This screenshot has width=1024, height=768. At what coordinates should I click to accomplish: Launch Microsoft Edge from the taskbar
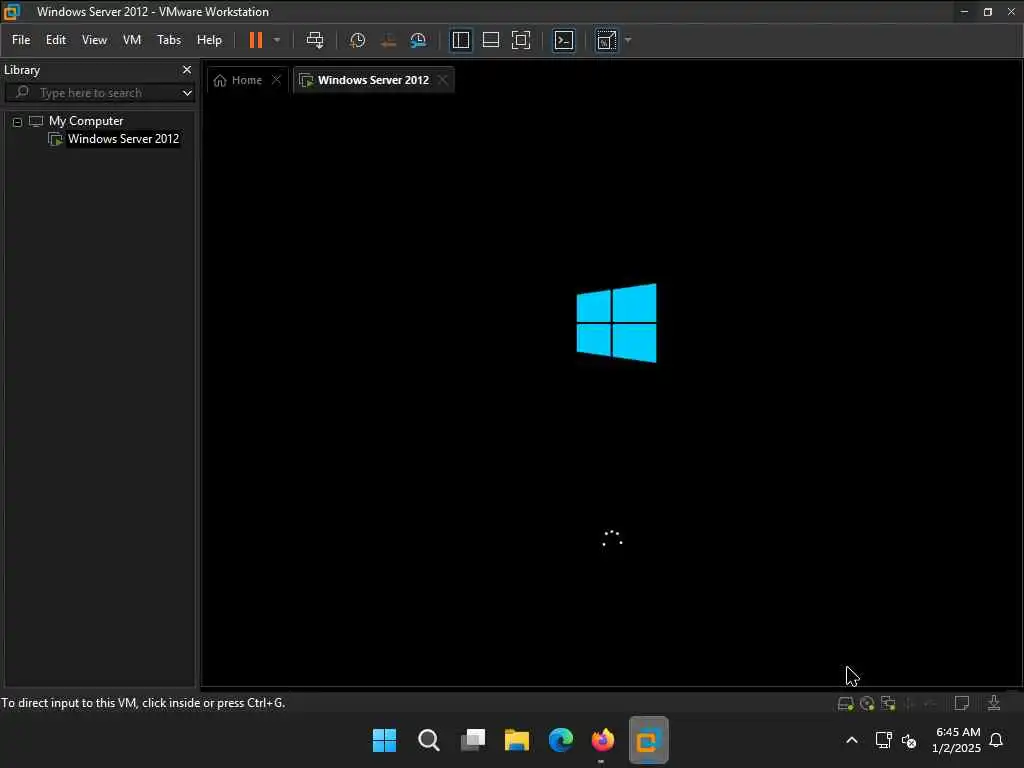560,741
